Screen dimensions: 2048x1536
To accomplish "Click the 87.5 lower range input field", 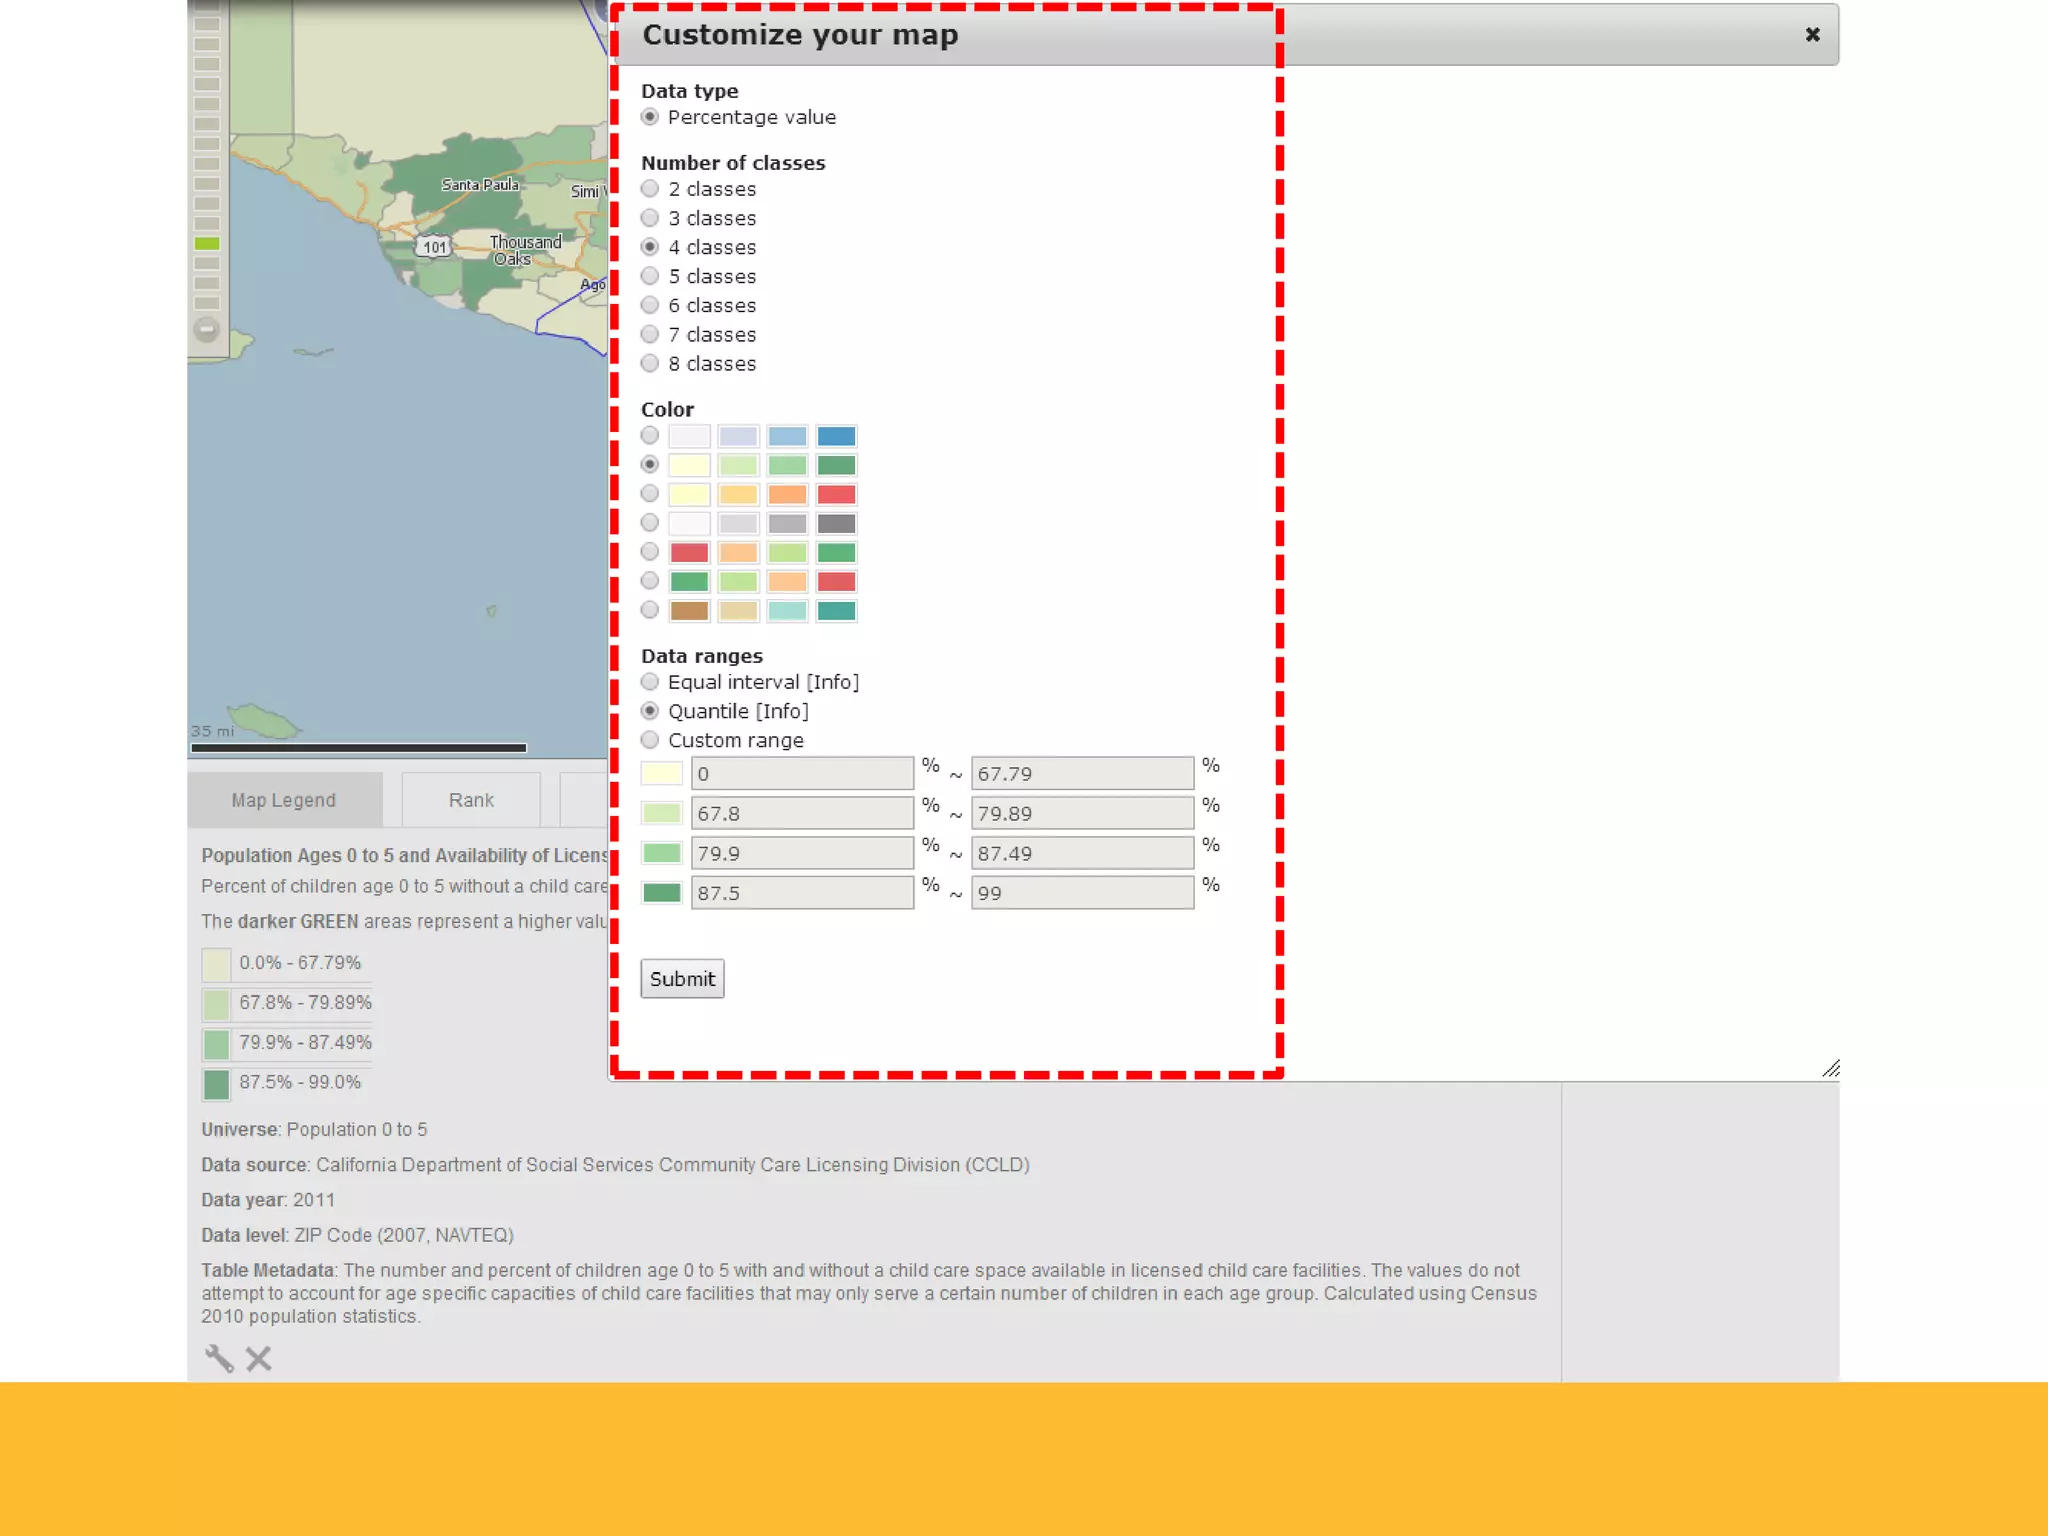I will [x=802, y=893].
